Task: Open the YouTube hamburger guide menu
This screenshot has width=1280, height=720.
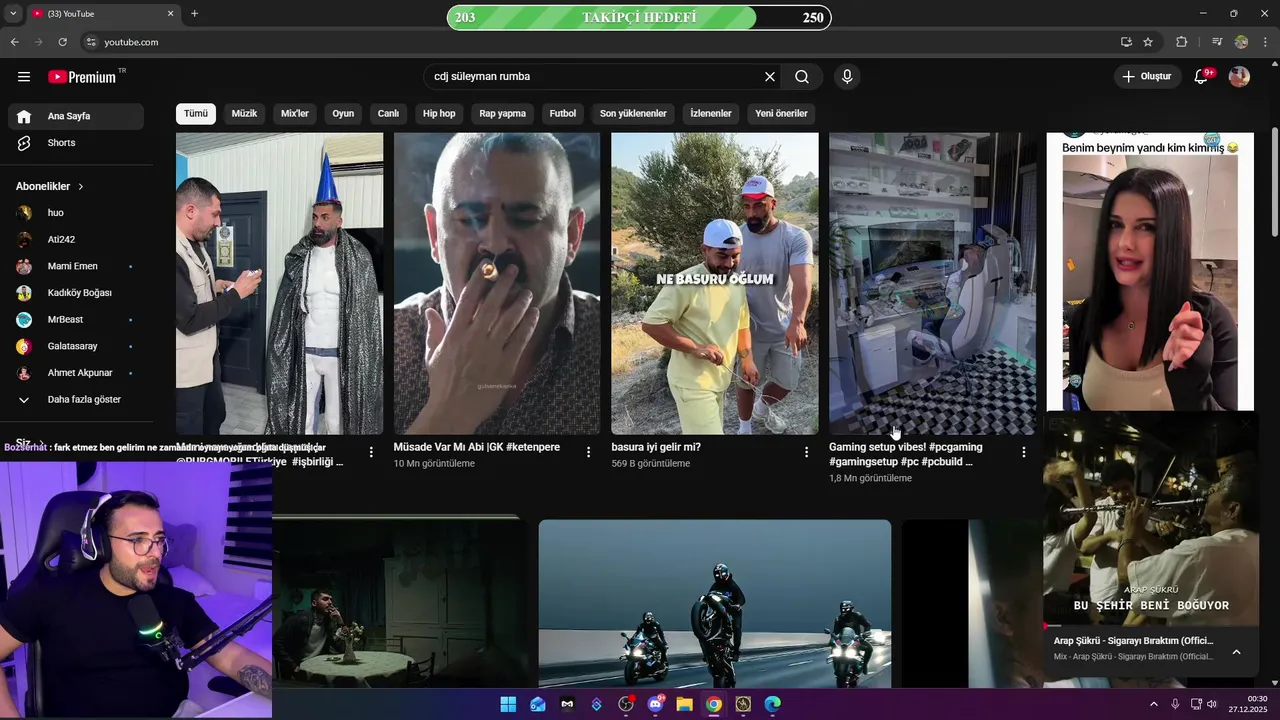Action: point(24,77)
